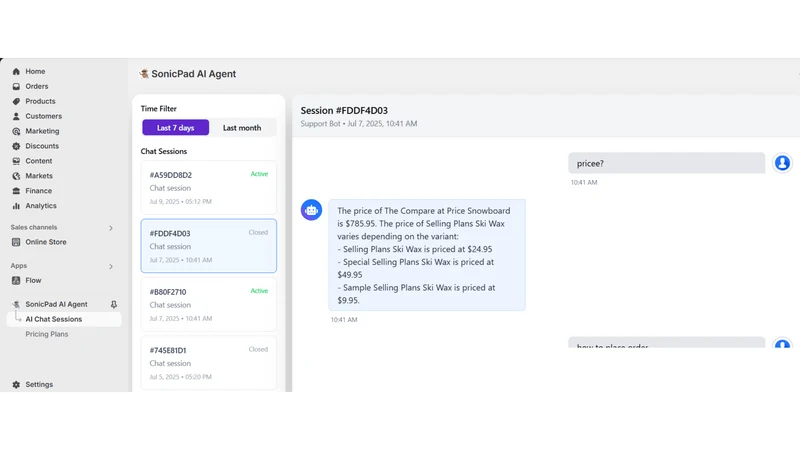
Task: Click the Closed status on #745E81D1
Action: [258, 349]
